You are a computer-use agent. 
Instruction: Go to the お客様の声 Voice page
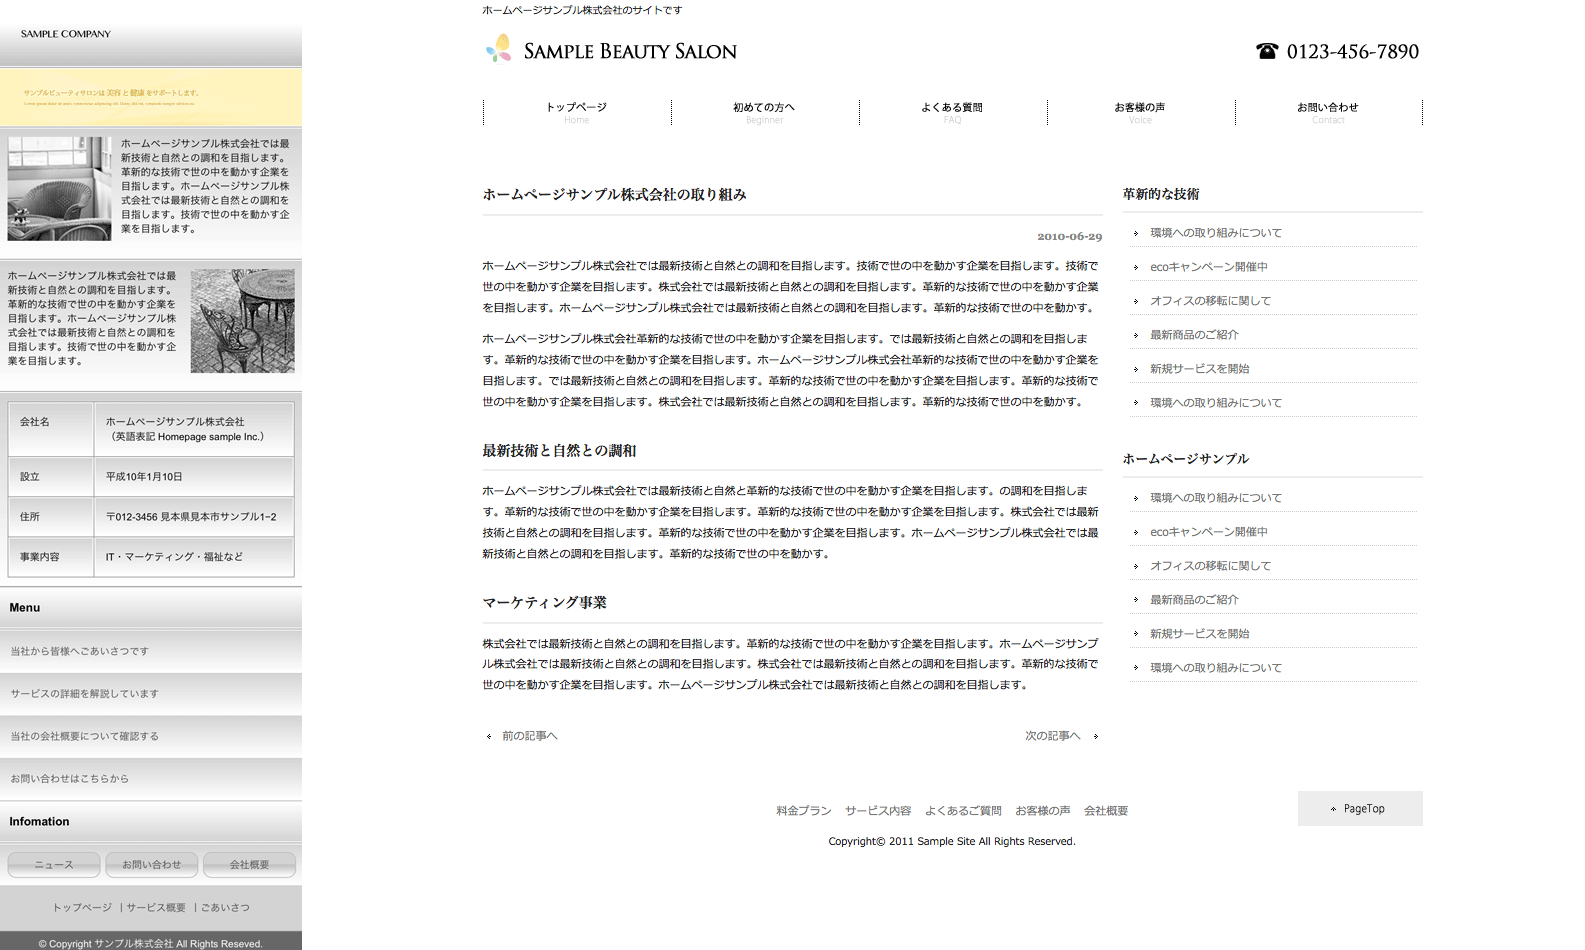[x=1140, y=112]
